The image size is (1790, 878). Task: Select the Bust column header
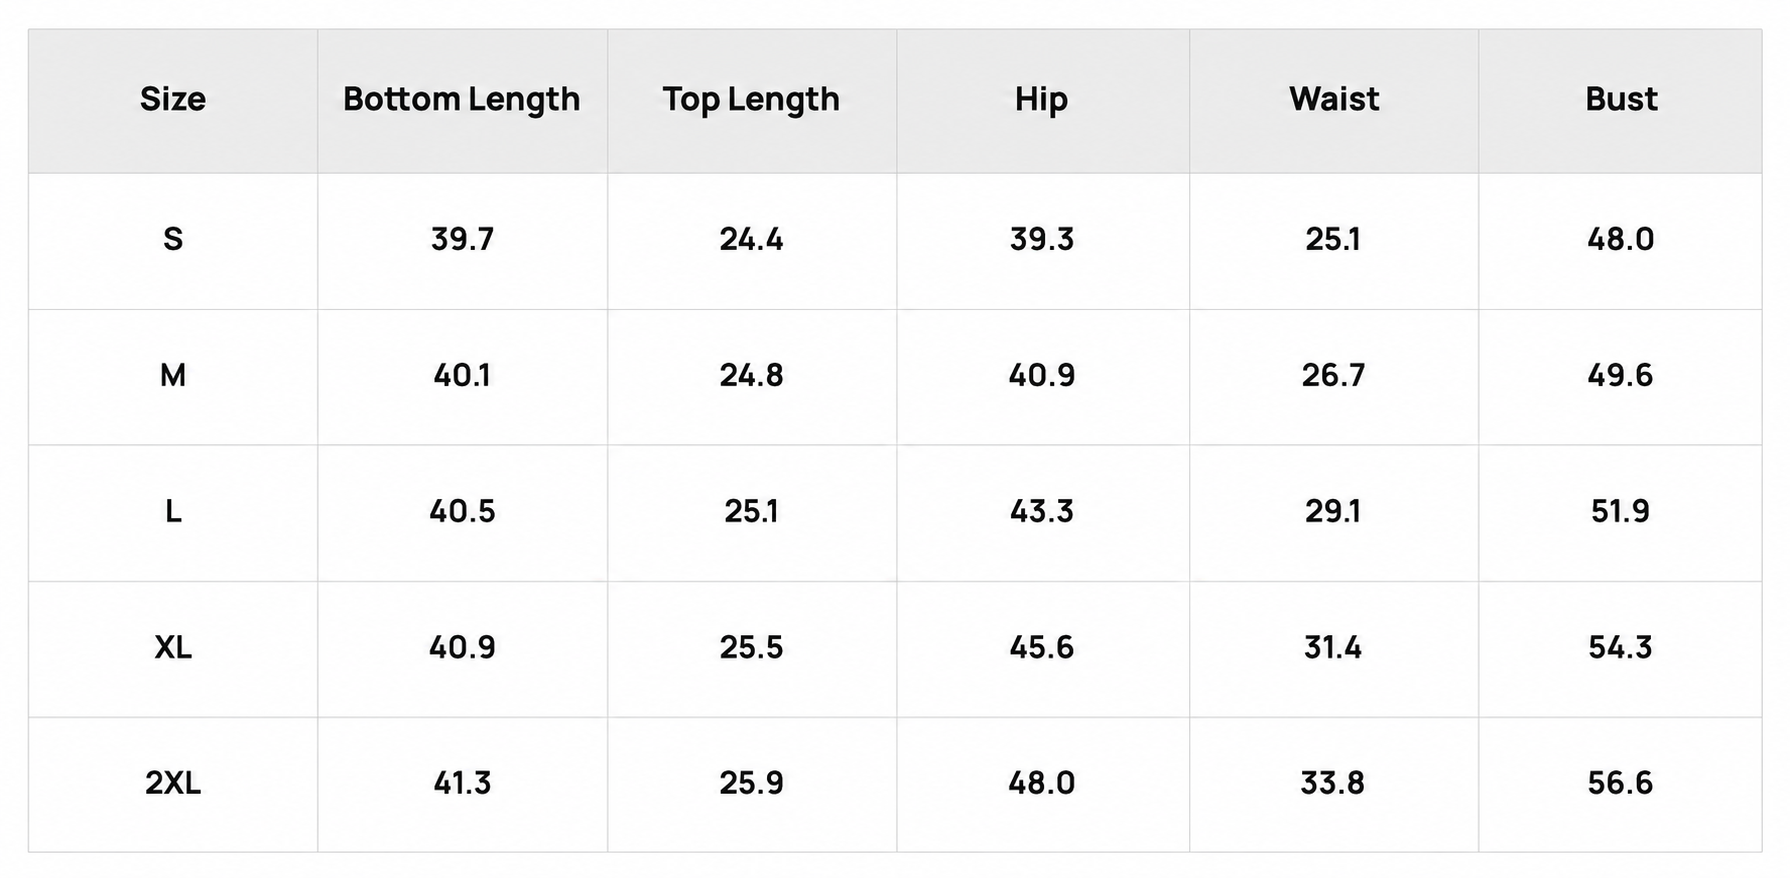[1621, 99]
